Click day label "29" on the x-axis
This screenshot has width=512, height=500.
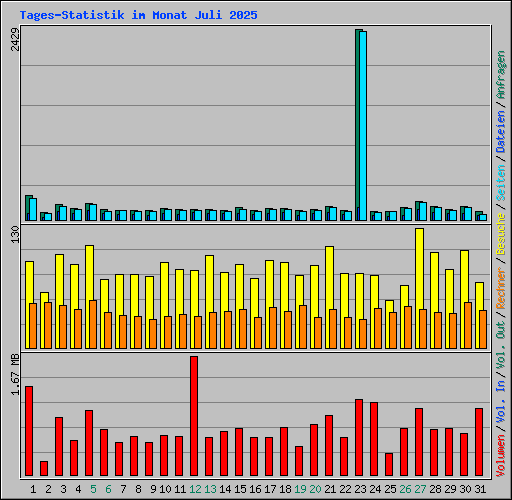pyautogui.click(x=450, y=489)
